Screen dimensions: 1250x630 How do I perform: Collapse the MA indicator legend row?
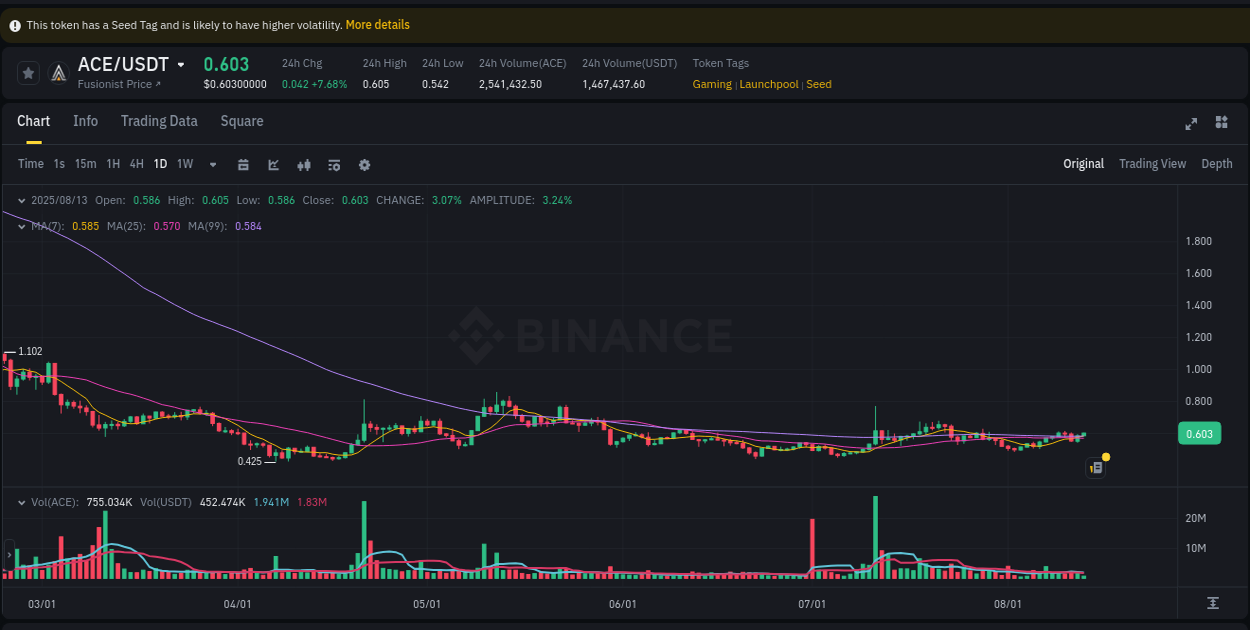point(20,226)
